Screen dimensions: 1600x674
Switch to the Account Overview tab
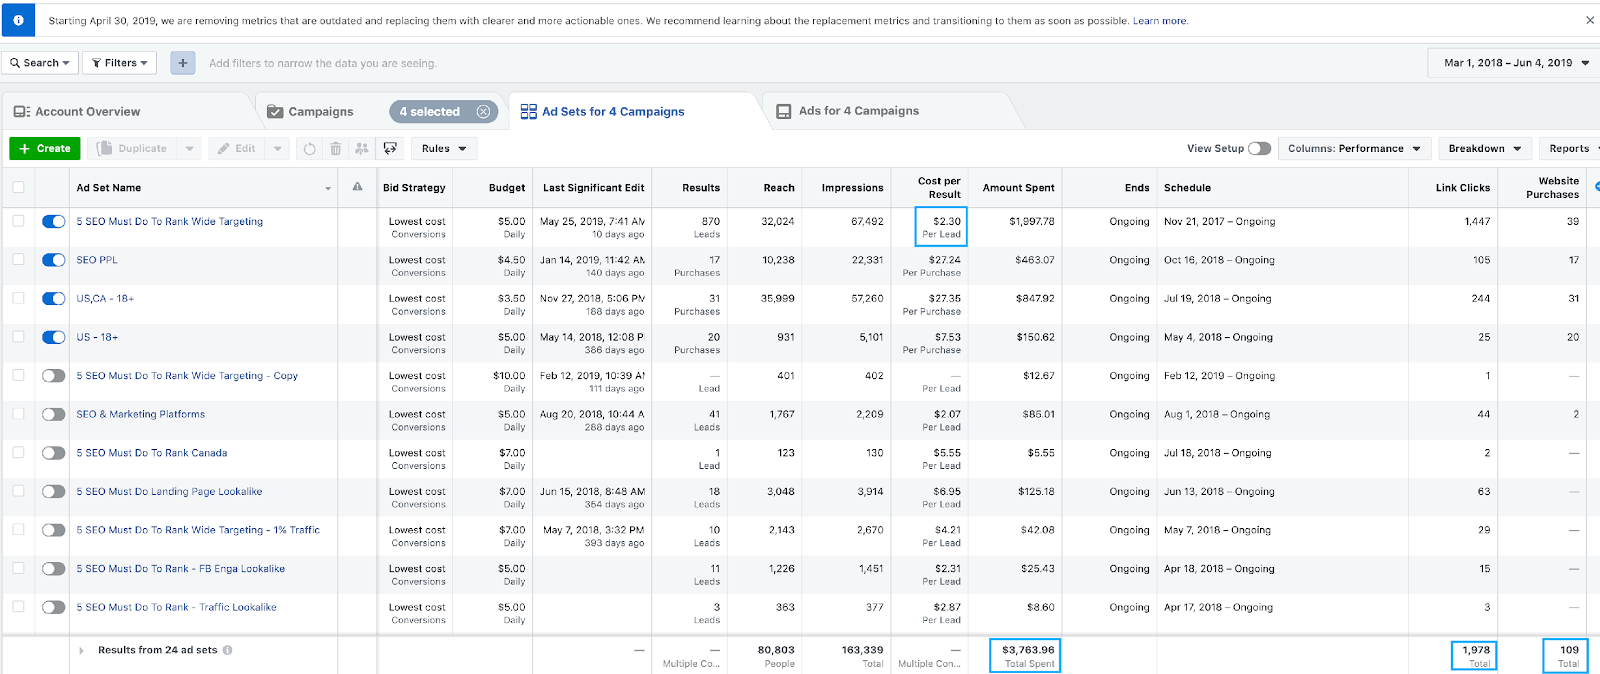(88, 112)
